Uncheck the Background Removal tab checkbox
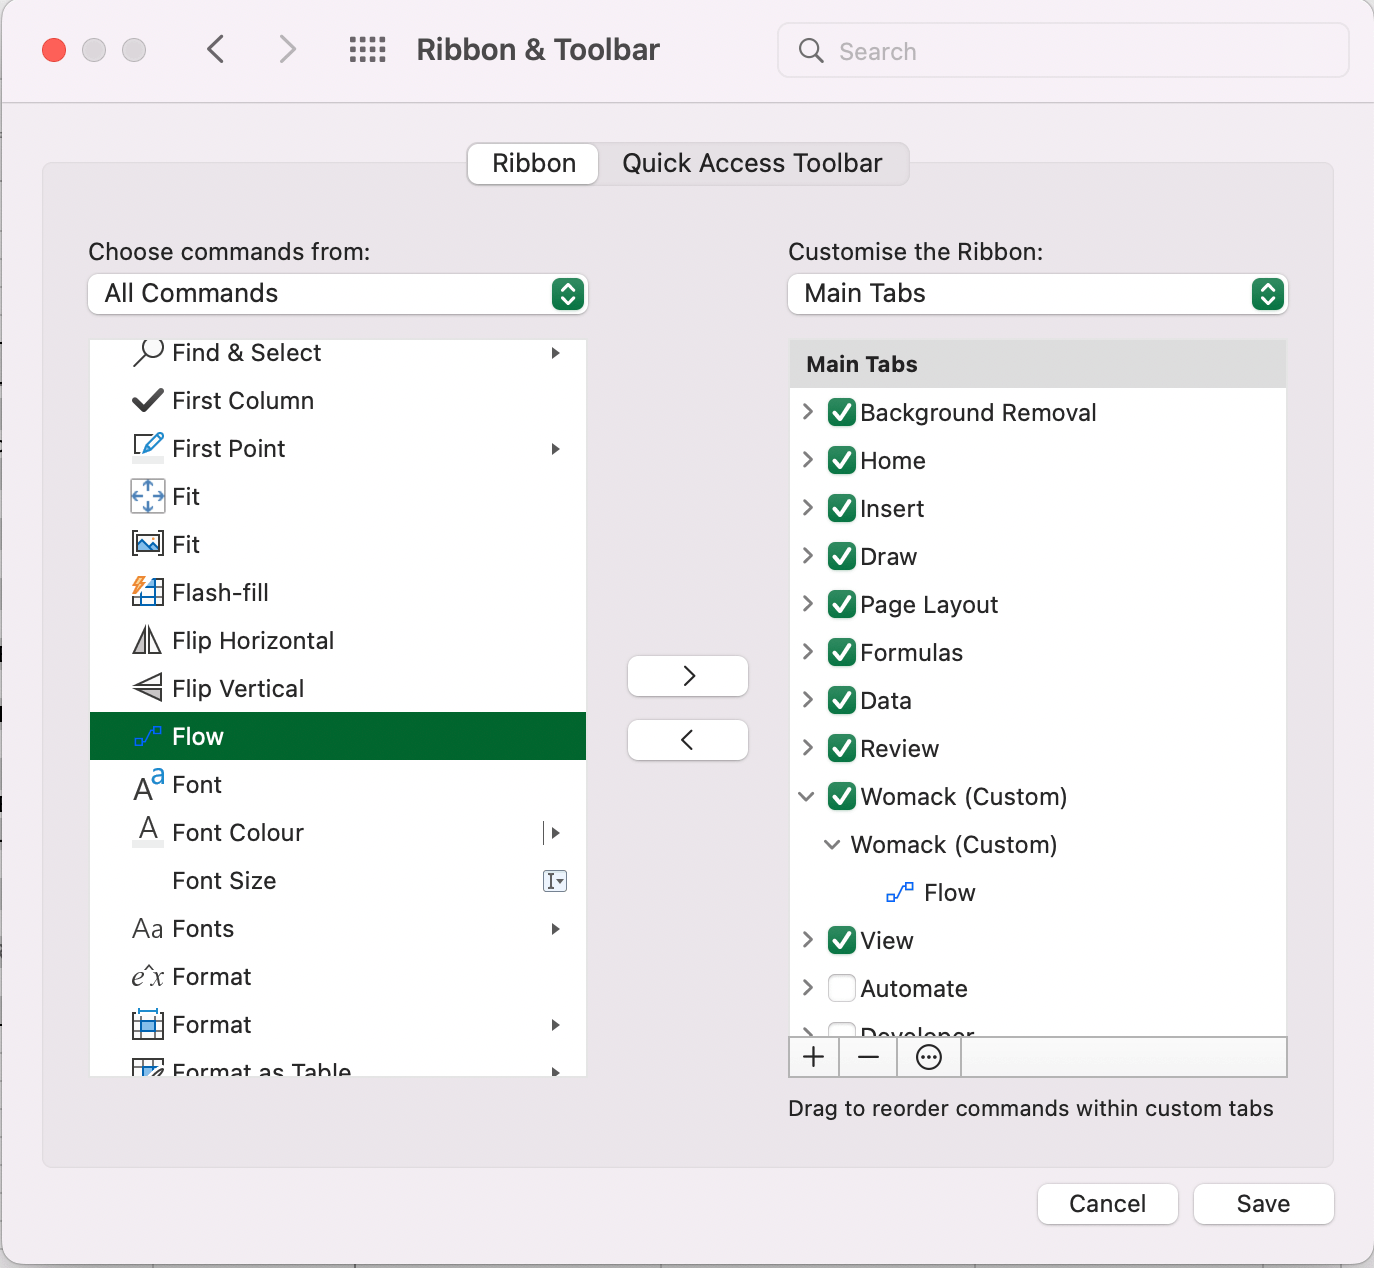This screenshot has height=1268, width=1374. (x=842, y=412)
